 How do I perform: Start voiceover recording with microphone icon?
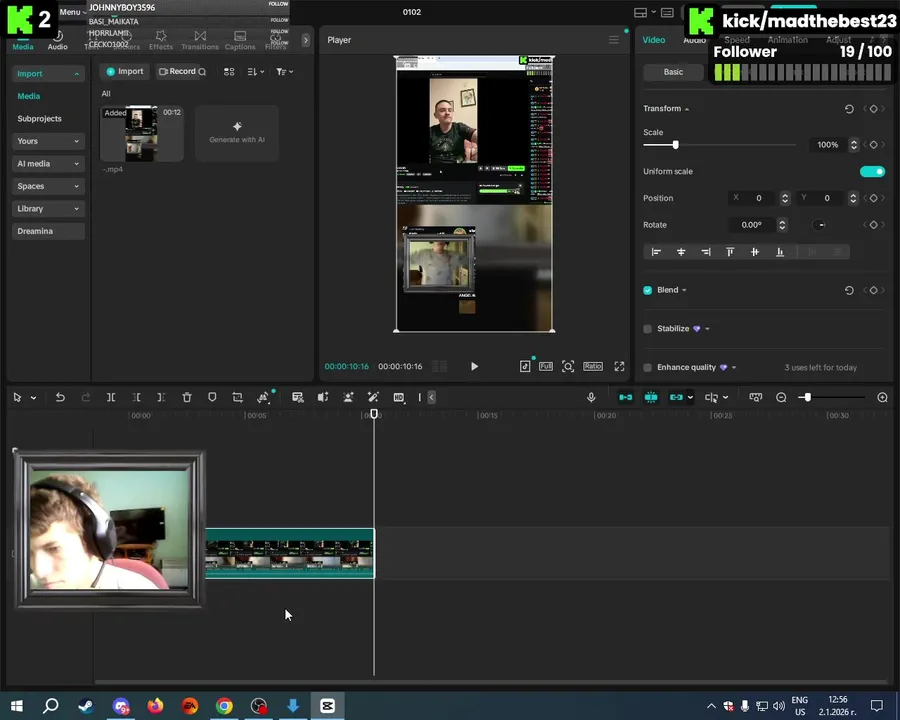click(591, 397)
